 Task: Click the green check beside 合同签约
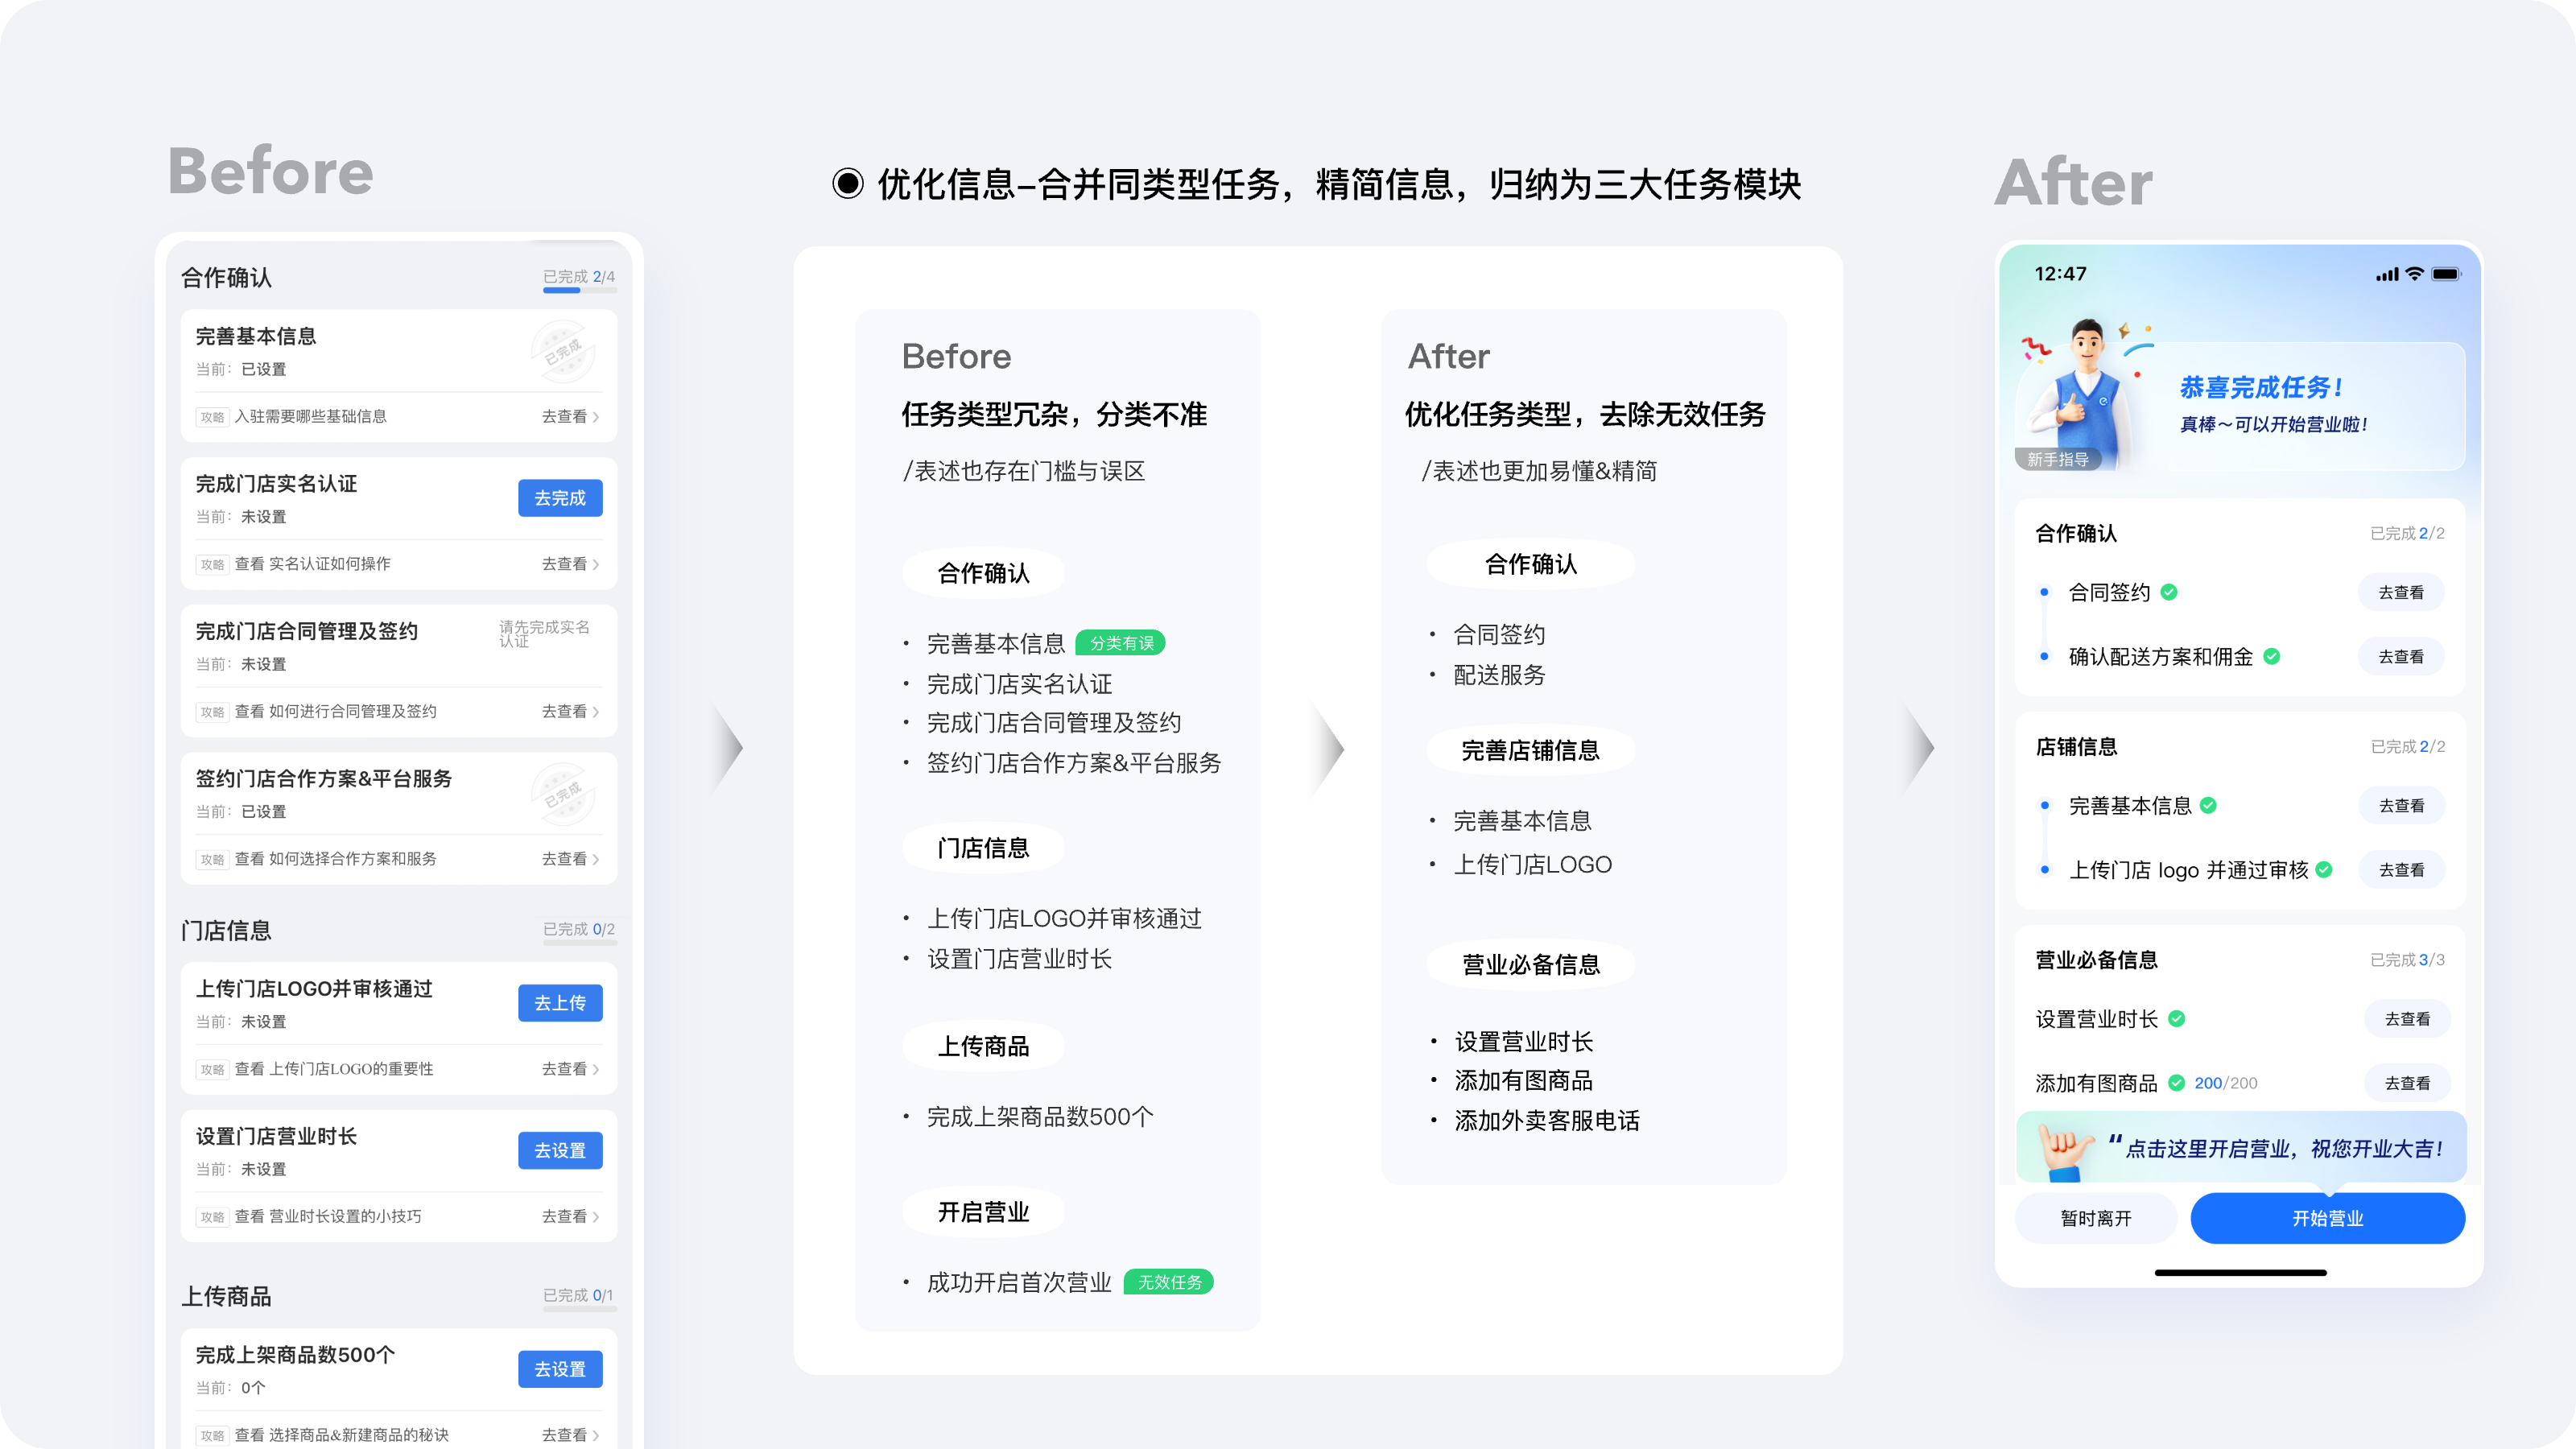[2169, 592]
